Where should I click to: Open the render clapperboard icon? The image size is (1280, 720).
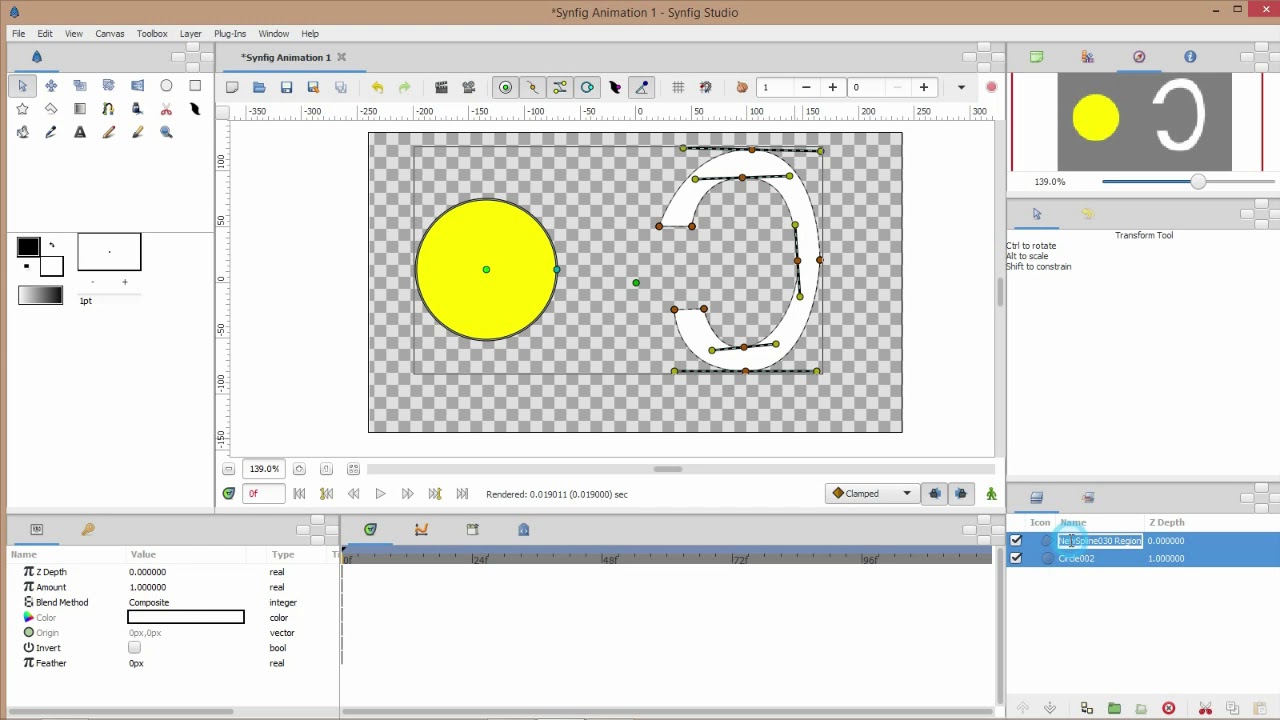pyautogui.click(x=441, y=88)
